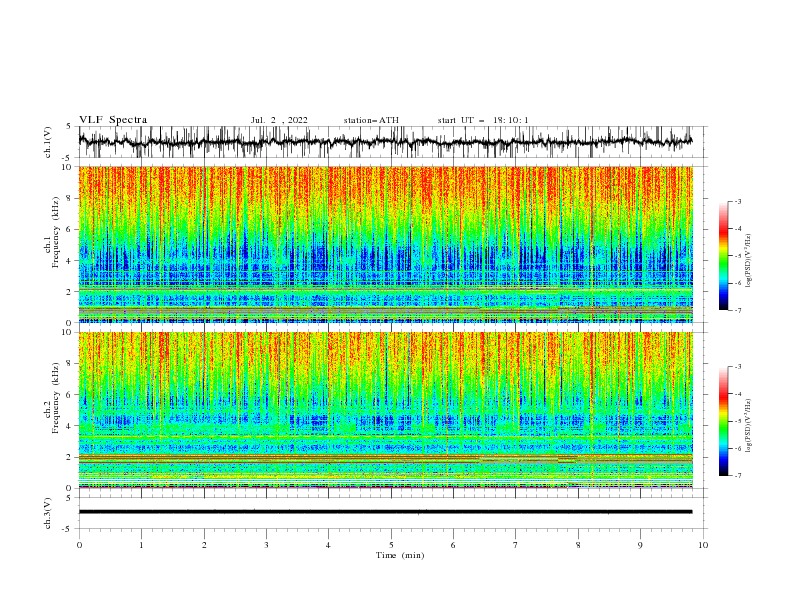Click the "VLF Spectra" plot title
The height and width of the screenshot is (612, 792).
(x=113, y=120)
